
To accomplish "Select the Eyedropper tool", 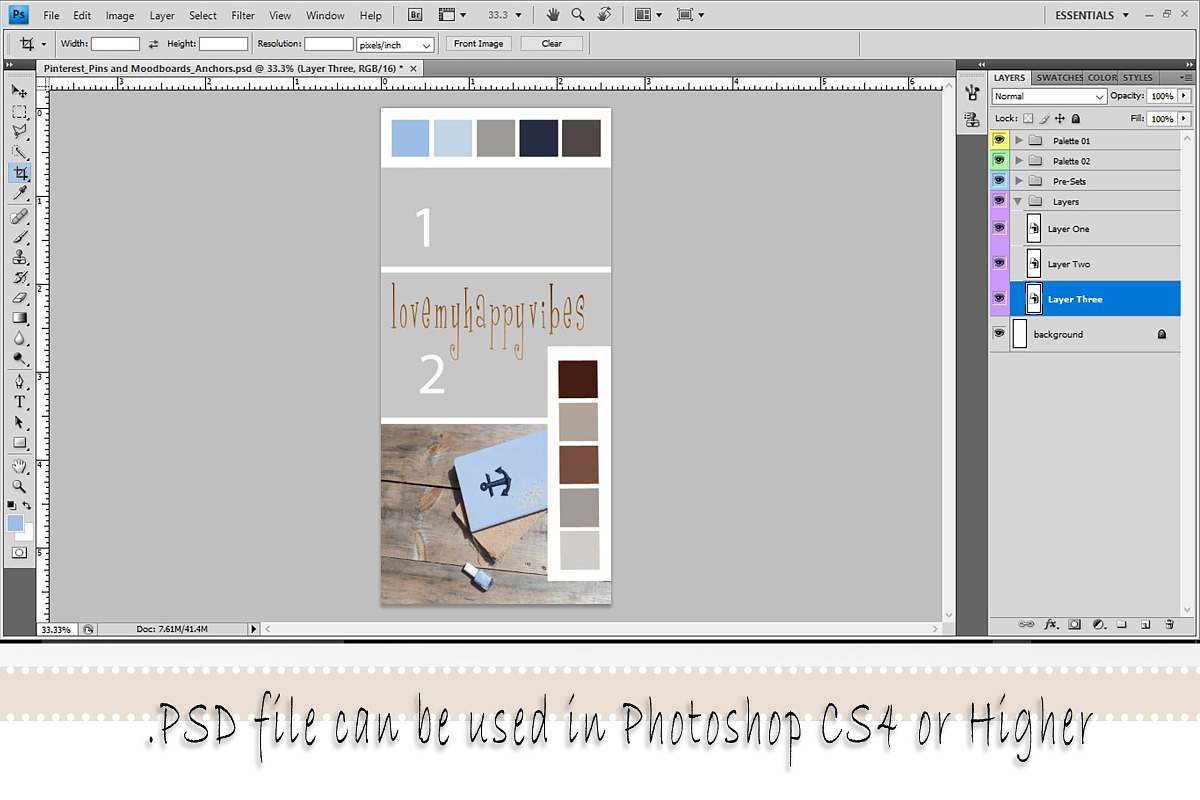I will (x=19, y=194).
